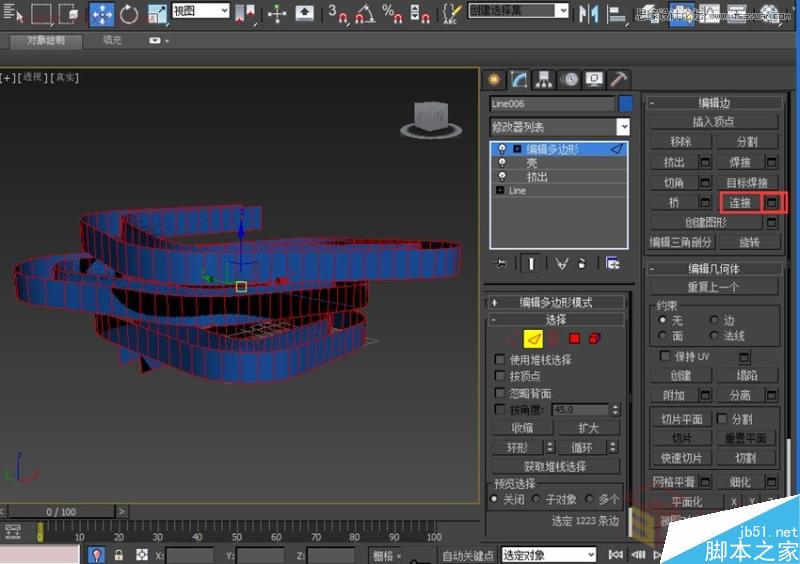This screenshot has height=564, width=800.
Task: Open settings box next to 连接
Action: click(772, 203)
